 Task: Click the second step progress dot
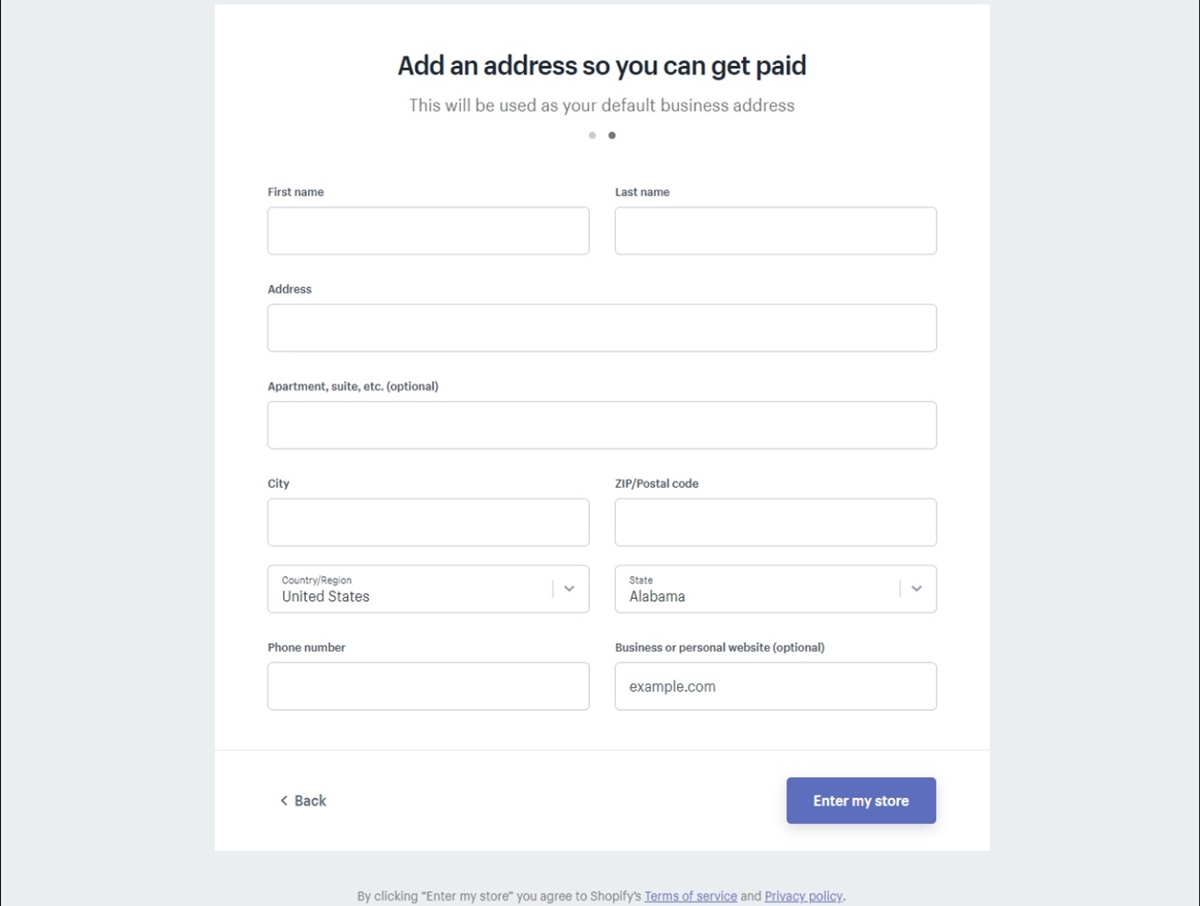tap(612, 135)
